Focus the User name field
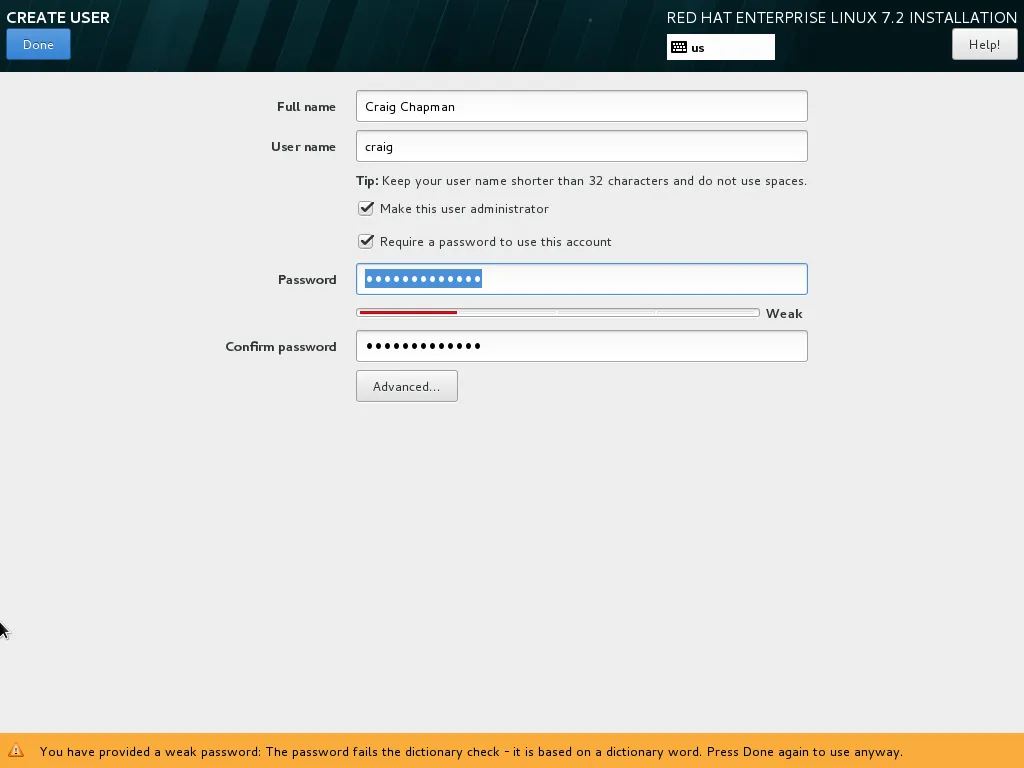The height and width of the screenshot is (768, 1024). (x=582, y=146)
